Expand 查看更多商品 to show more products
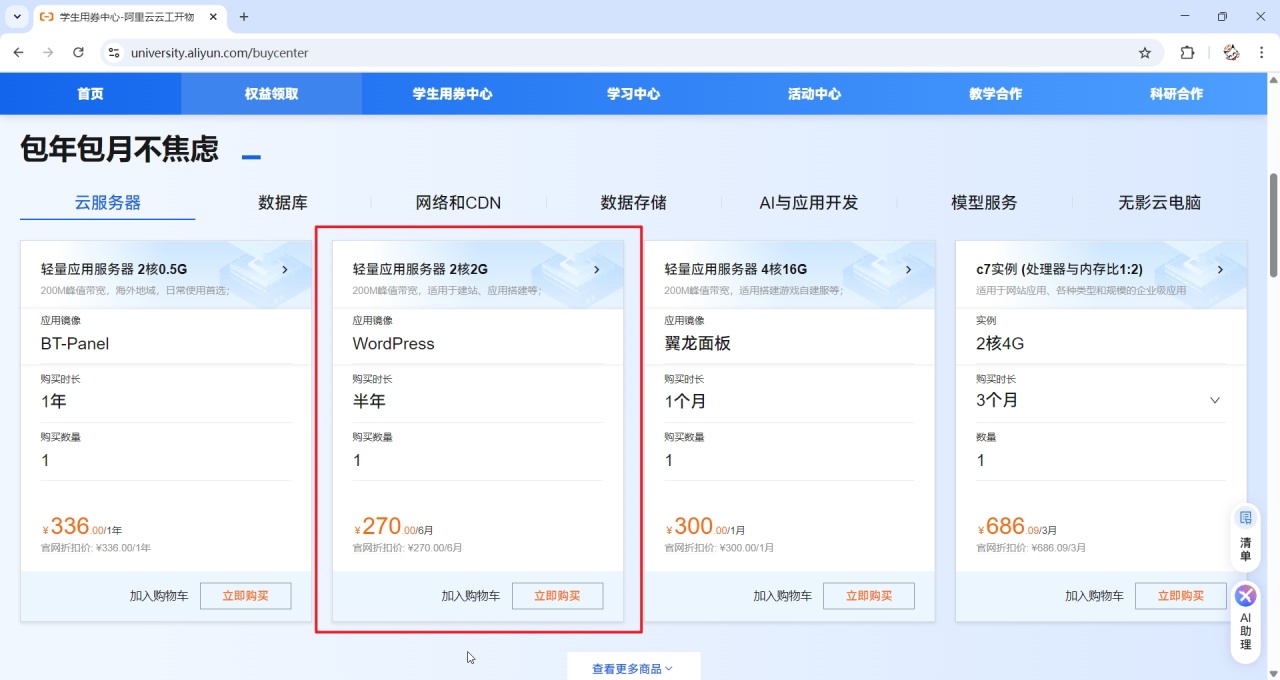Viewport: 1280px width, 680px height. tap(633, 668)
